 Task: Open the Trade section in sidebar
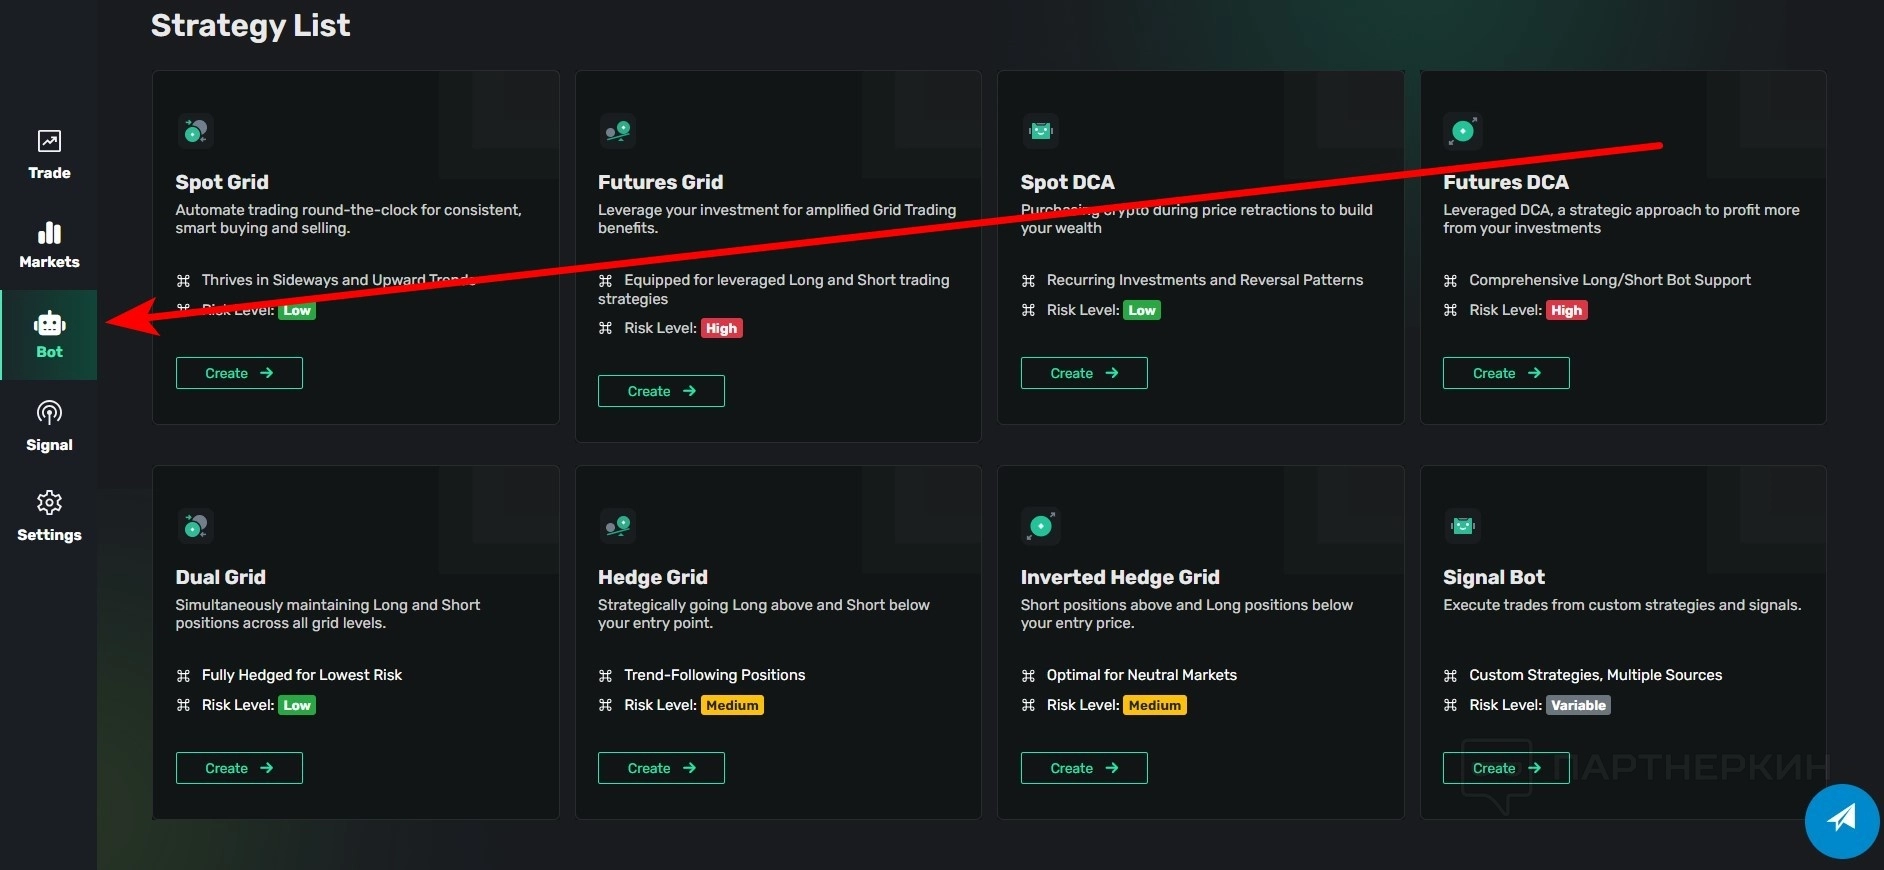click(49, 155)
